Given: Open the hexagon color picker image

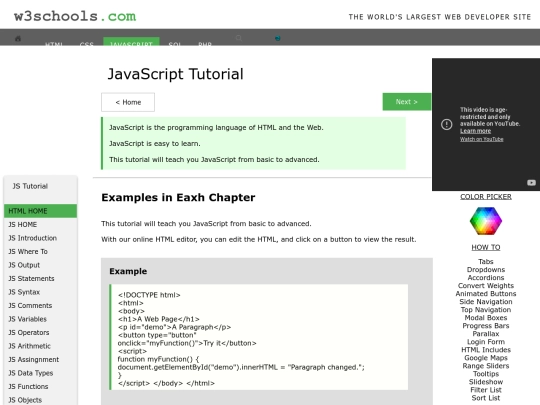Looking at the screenshot, I should point(486,221).
